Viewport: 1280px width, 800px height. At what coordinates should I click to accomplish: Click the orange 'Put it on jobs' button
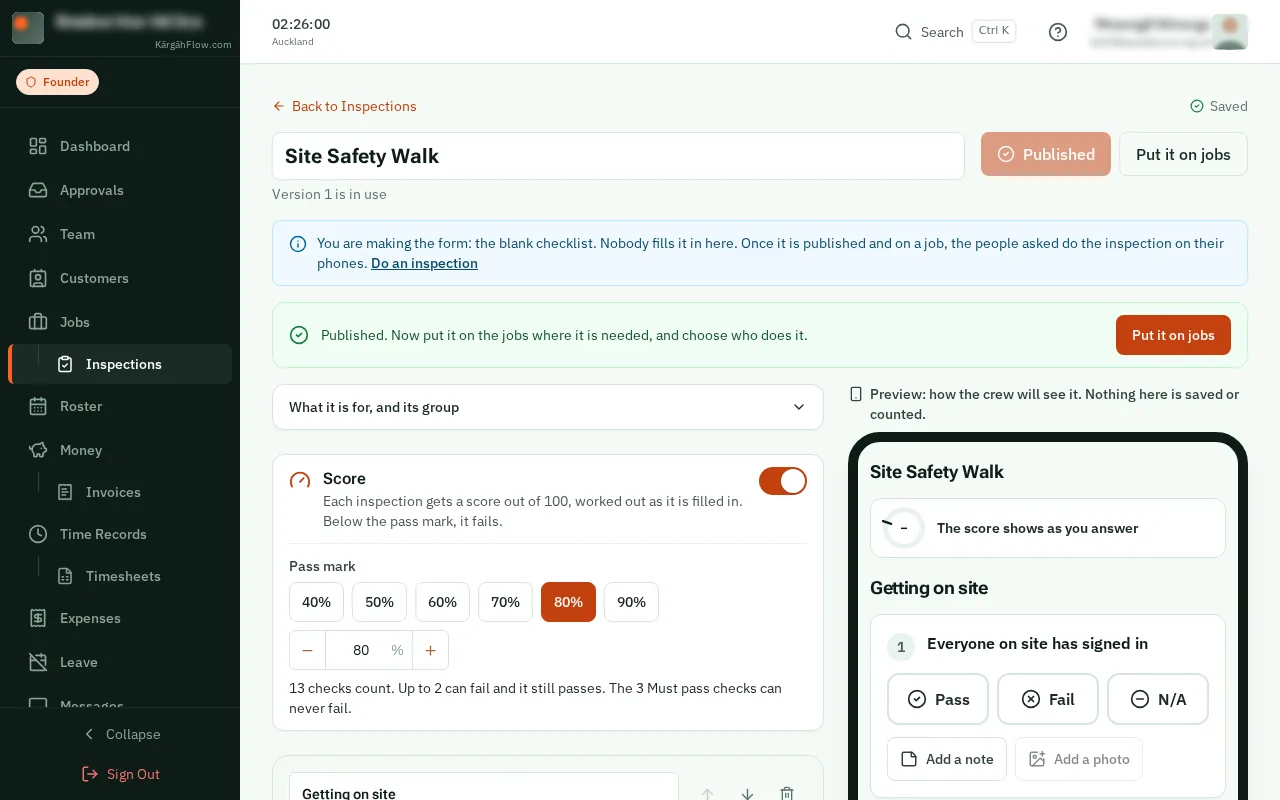[1173, 335]
